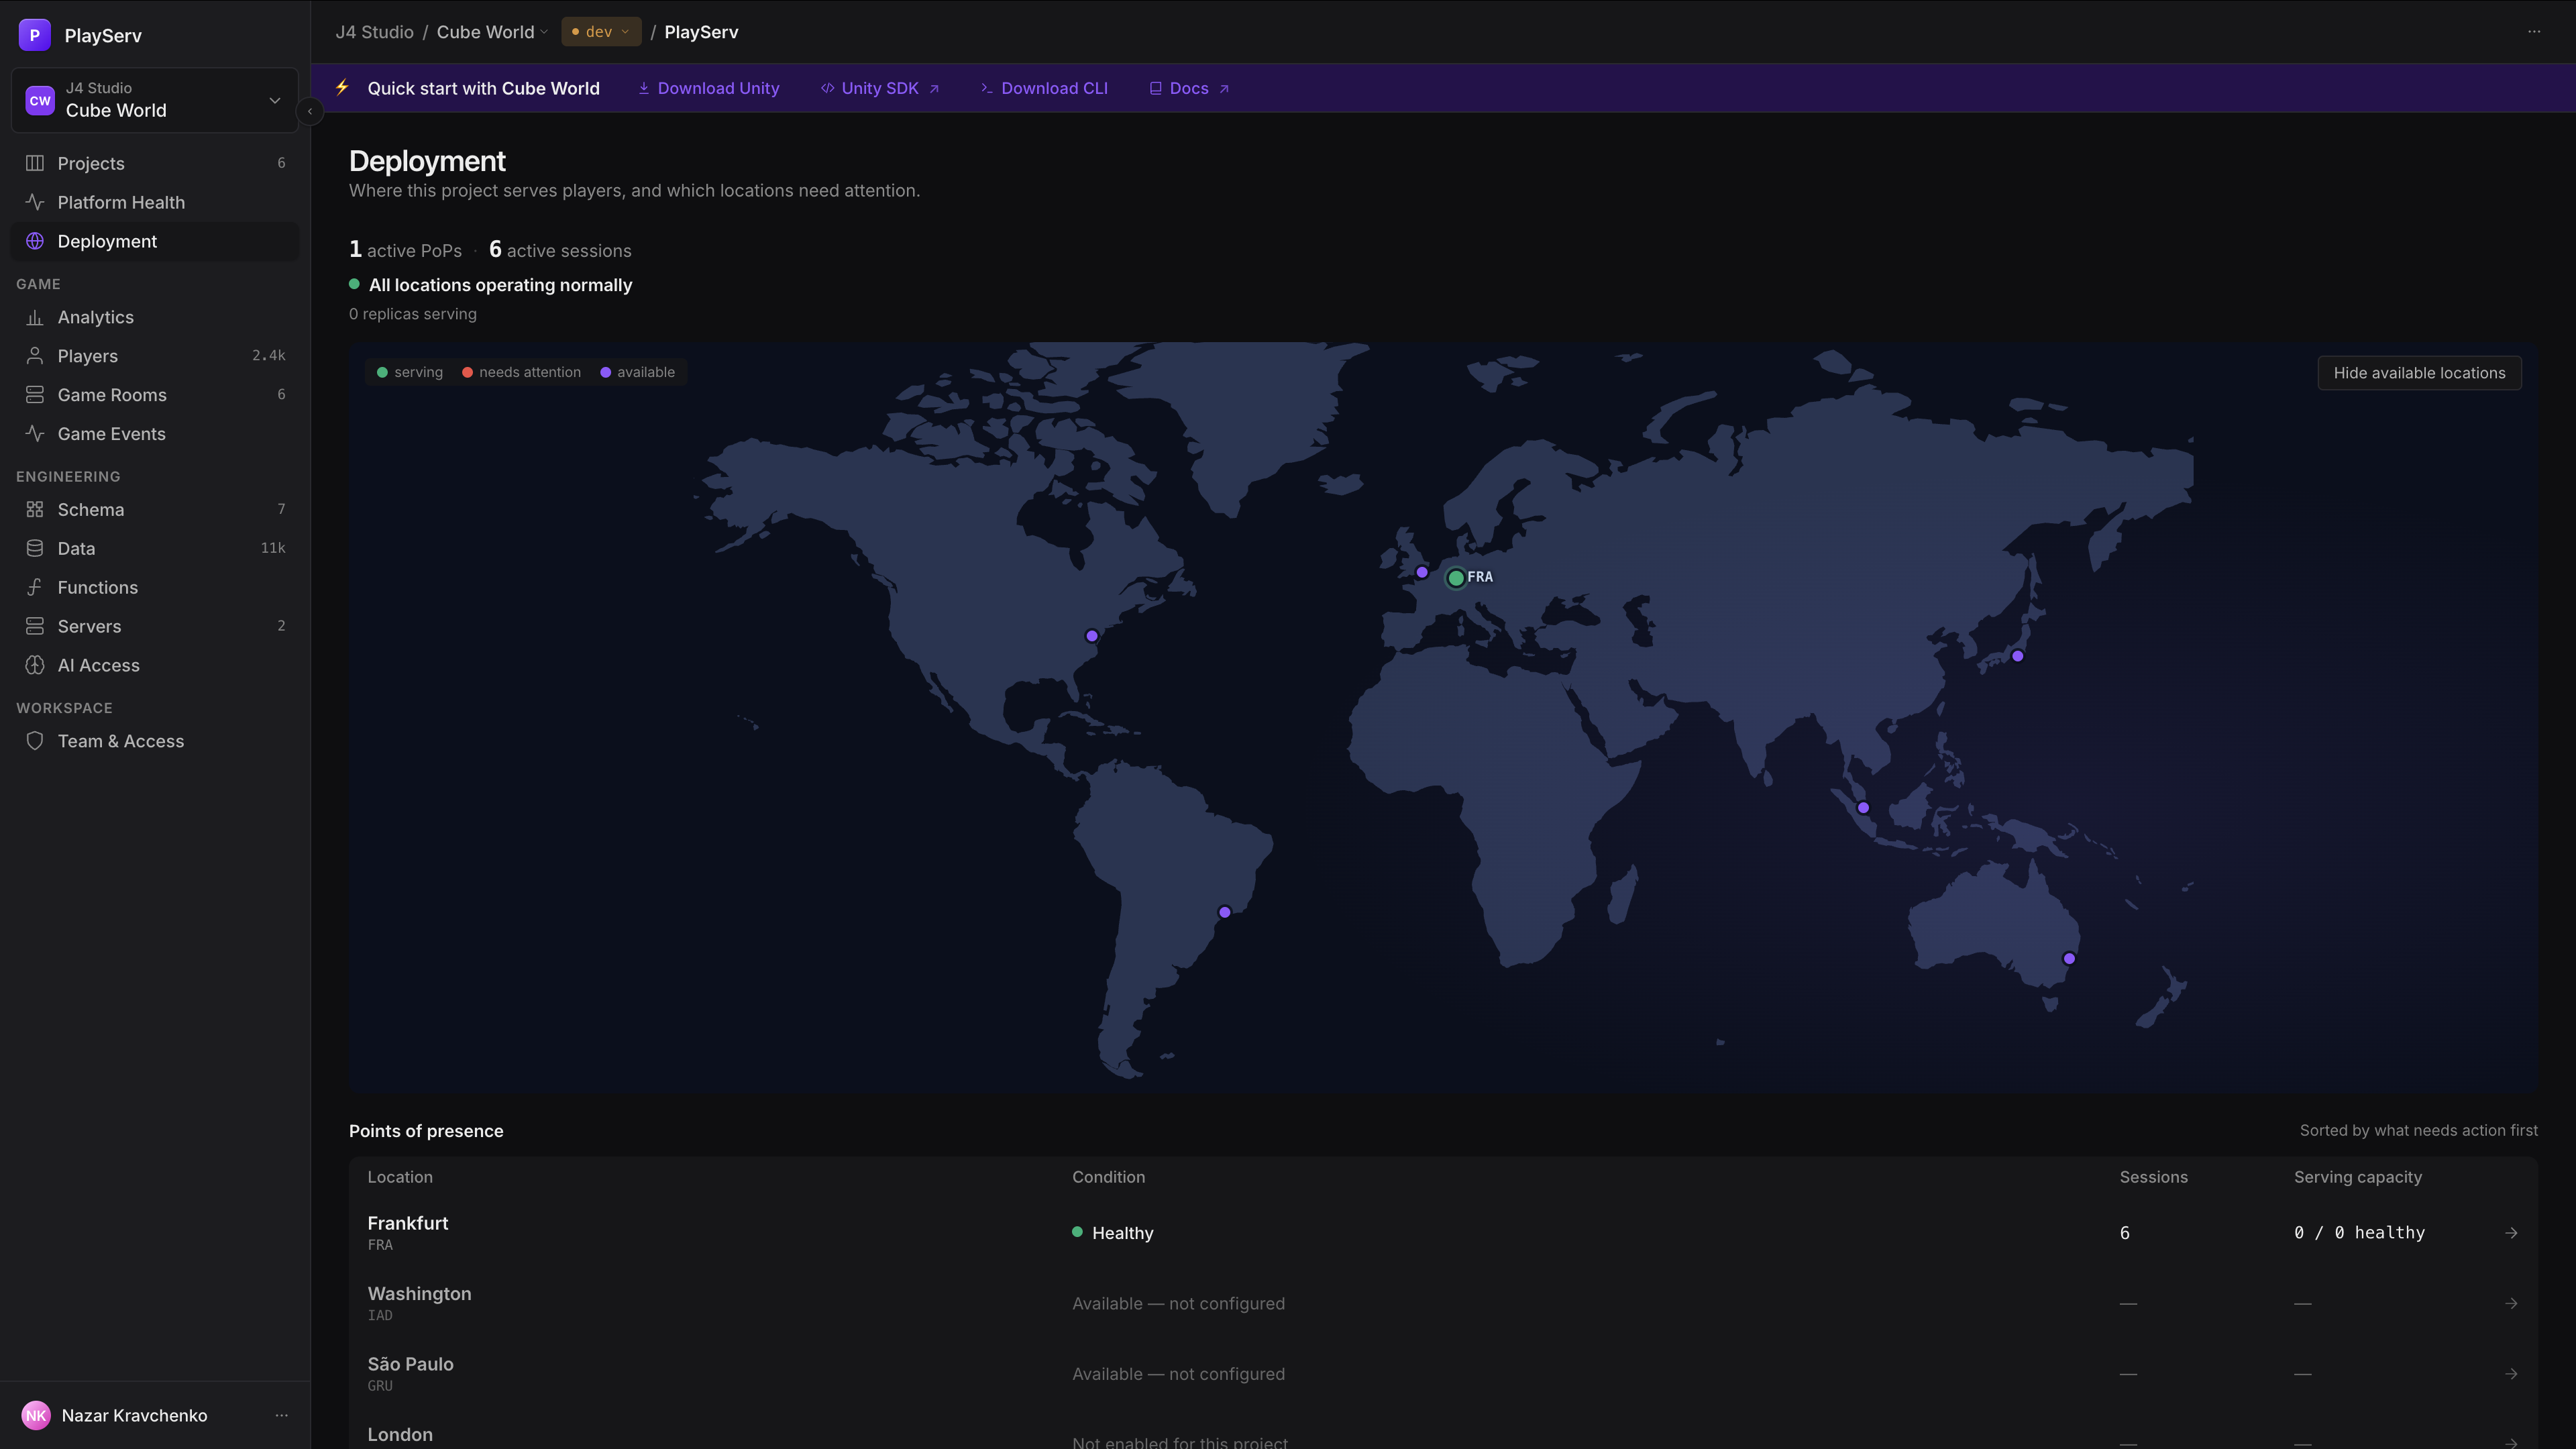Screen dimensions: 2576x1449
Task: Open the AI Access page icon
Action: tap(35, 665)
